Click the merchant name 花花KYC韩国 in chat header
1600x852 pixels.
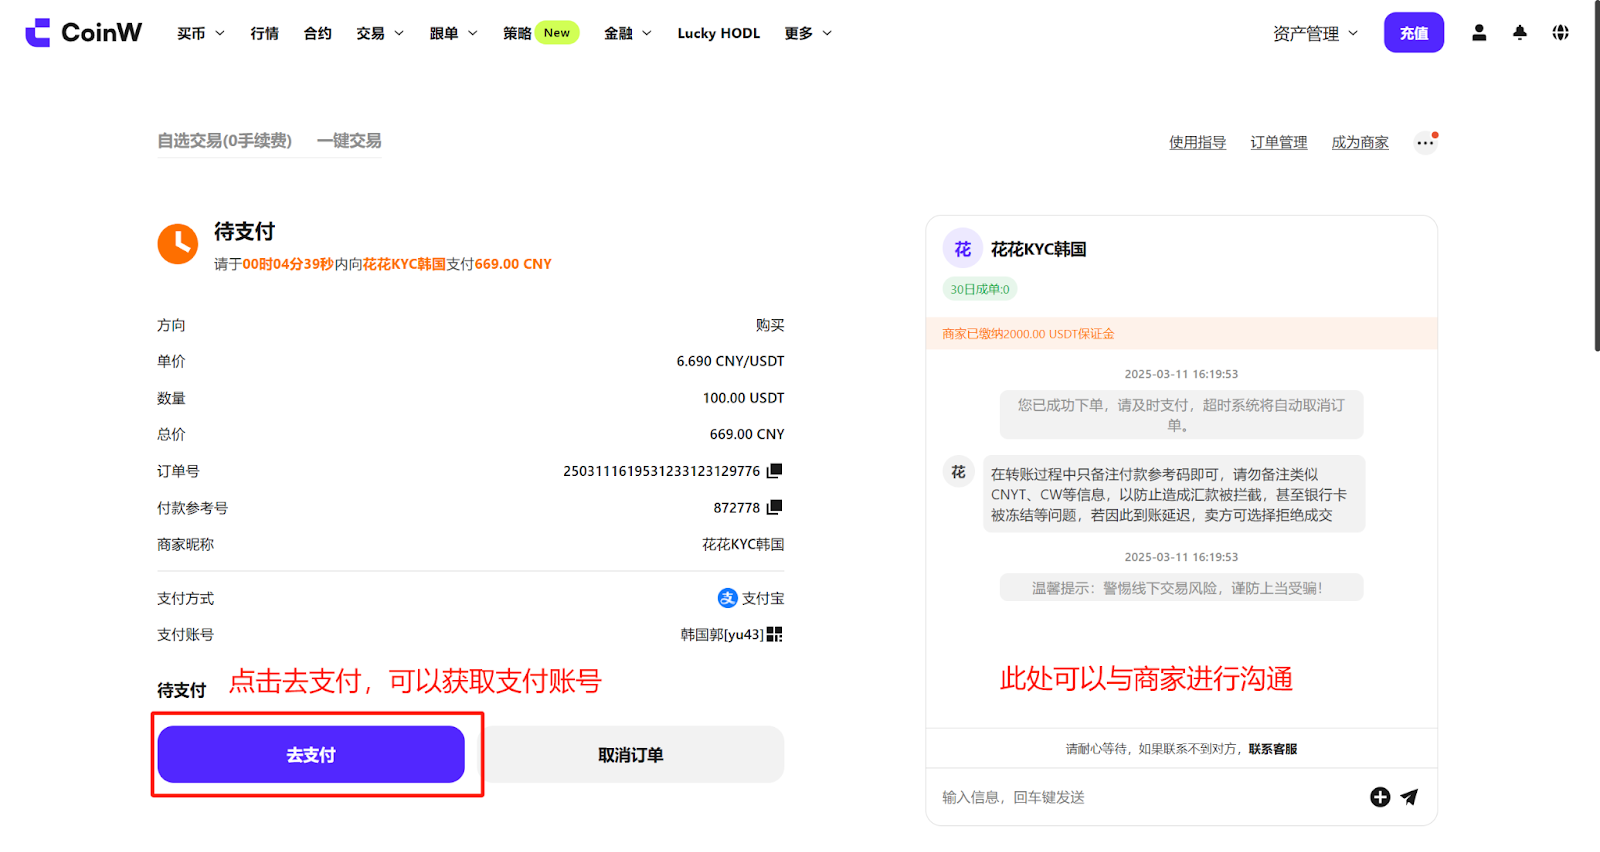1038,249
